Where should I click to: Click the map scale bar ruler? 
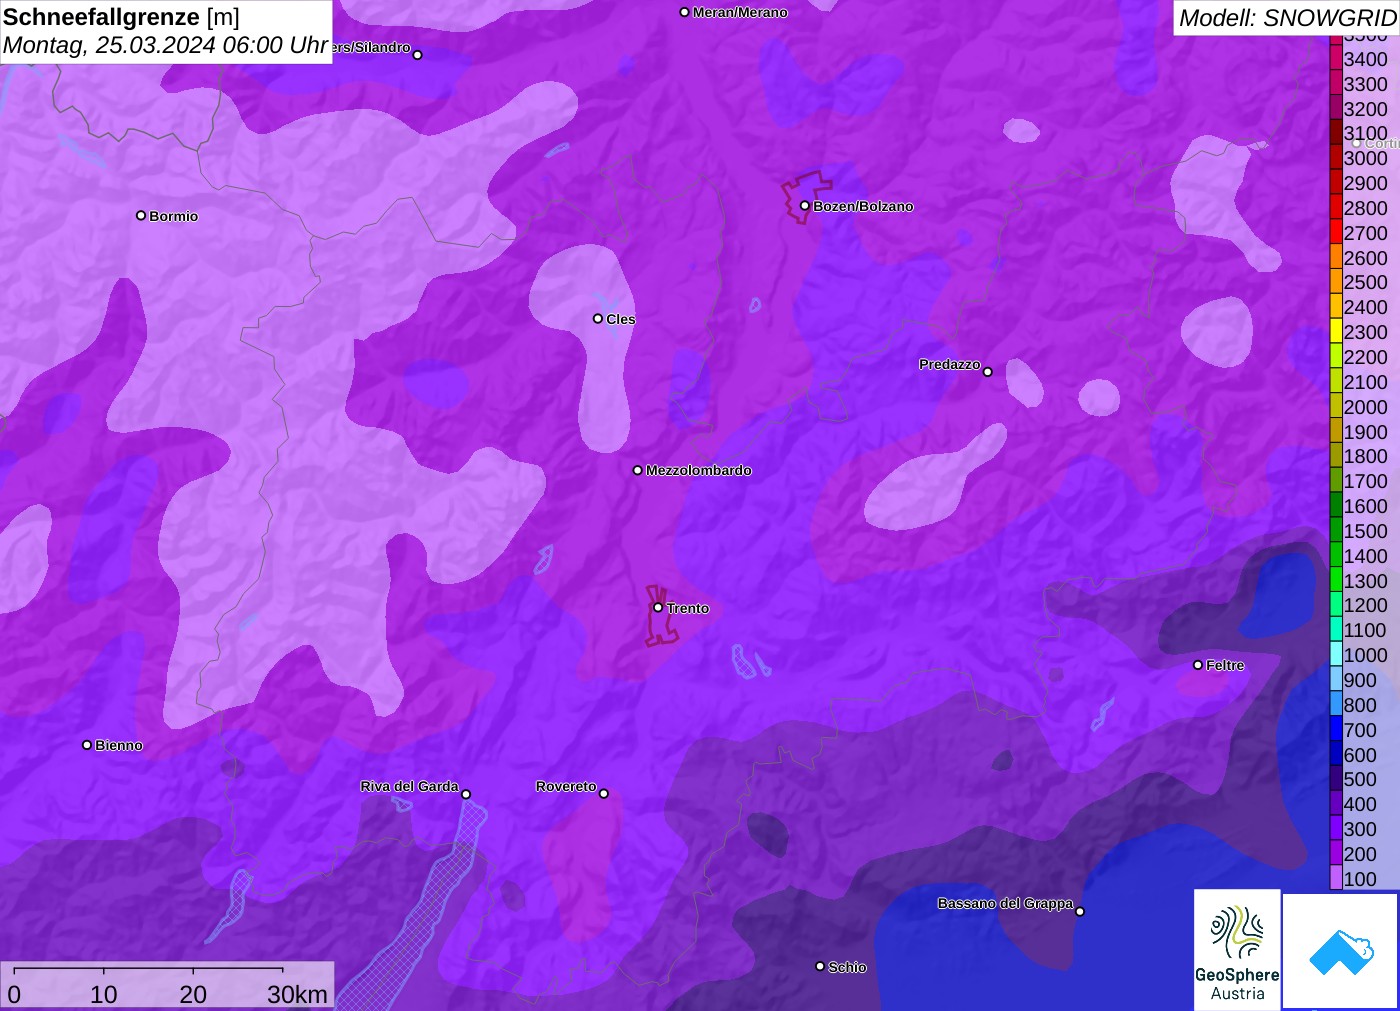[x=148, y=969]
